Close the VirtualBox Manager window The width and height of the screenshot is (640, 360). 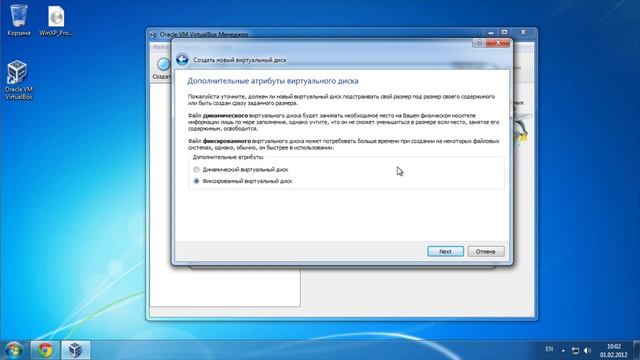[x=523, y=32]
